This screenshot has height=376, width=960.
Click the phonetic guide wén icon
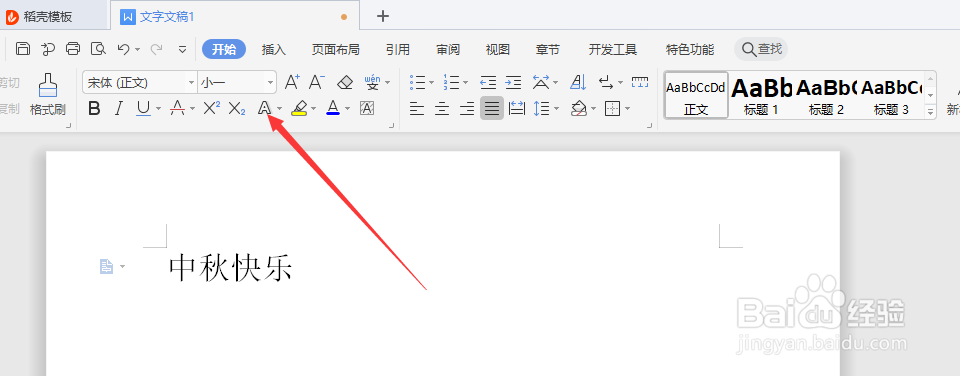(x=372, y=82)
